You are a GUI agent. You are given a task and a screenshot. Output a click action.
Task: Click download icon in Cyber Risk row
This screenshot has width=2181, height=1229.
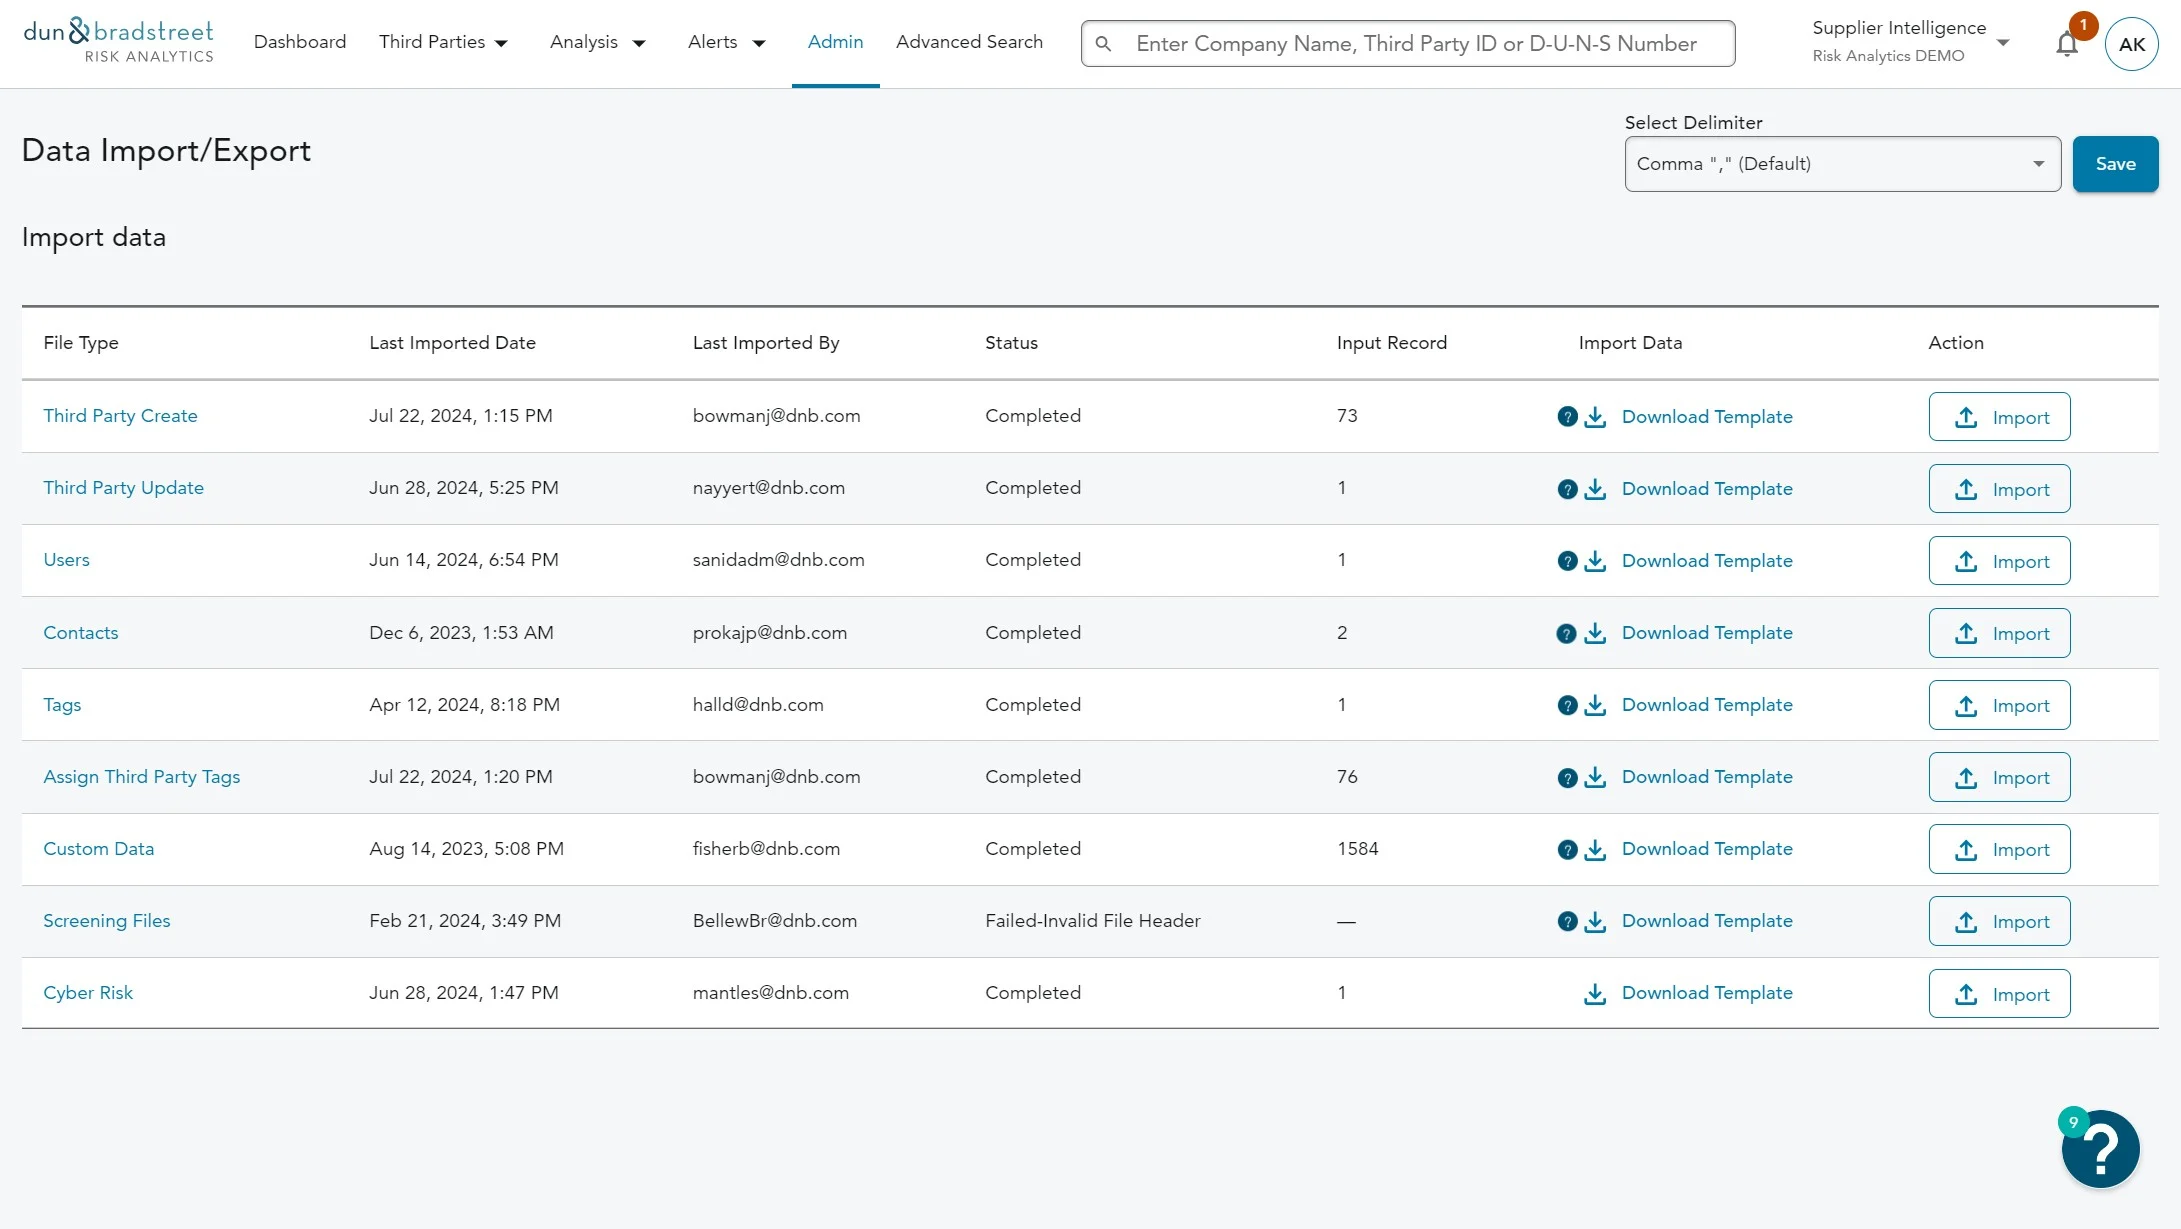click(1595, 994)
